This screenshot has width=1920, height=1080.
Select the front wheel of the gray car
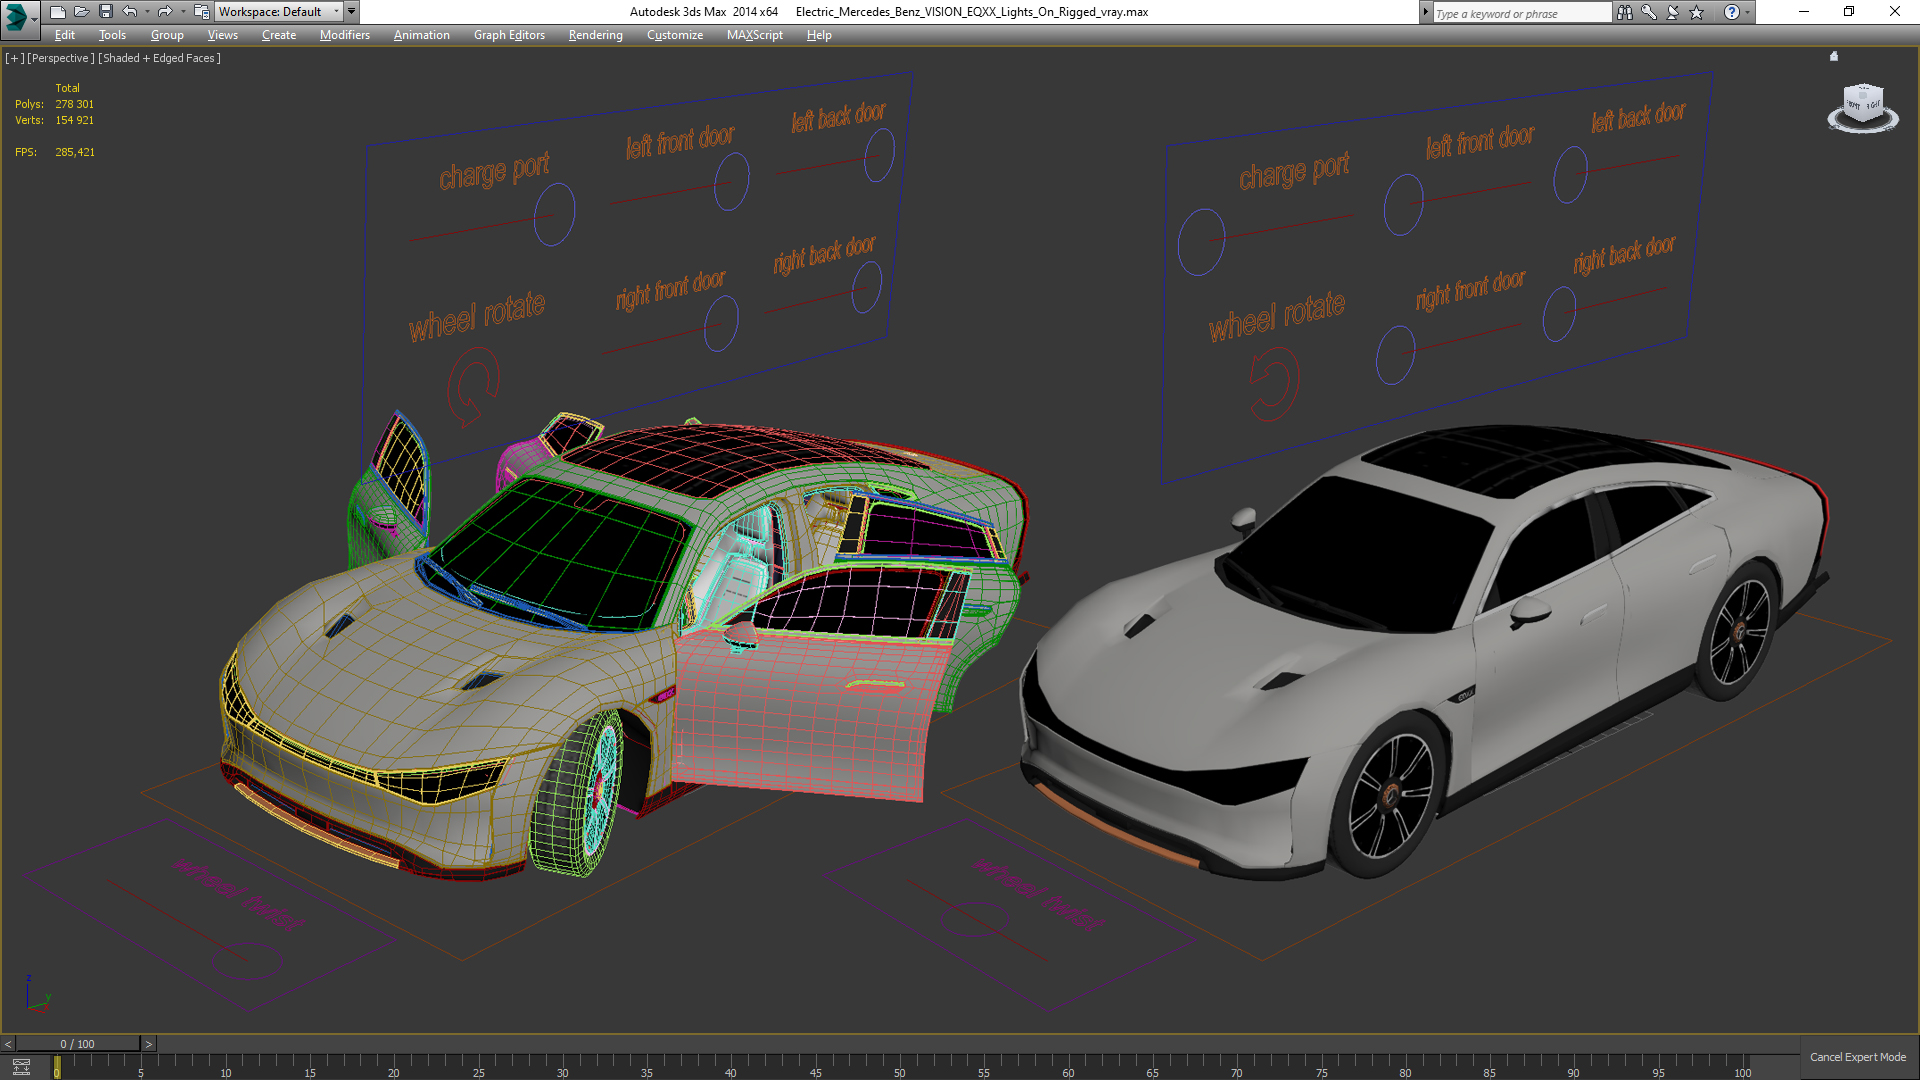tap(1390, 795)
